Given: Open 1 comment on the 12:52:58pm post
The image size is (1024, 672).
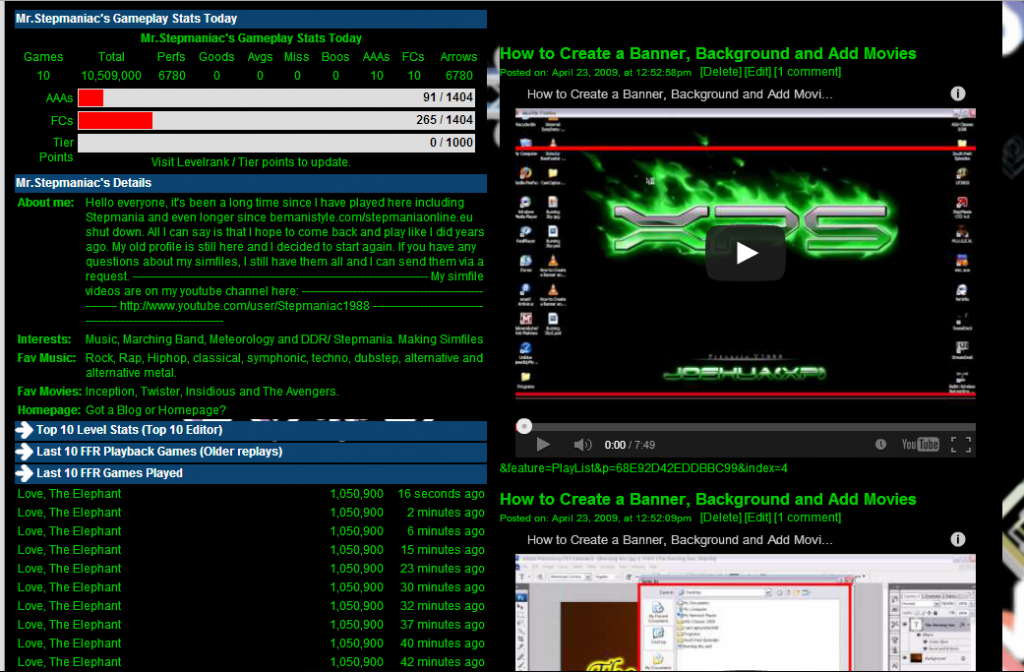Looking at the screenshot, I should (x=807, y=72).
